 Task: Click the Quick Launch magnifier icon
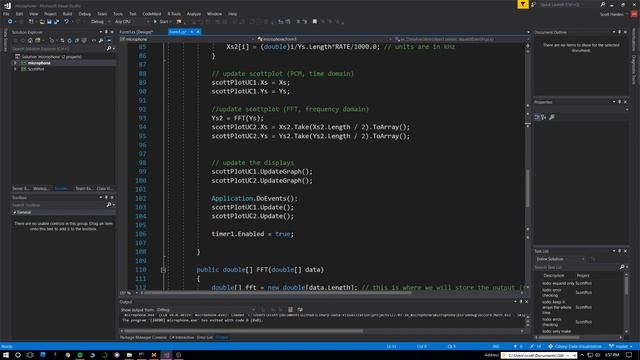click(602, 4)
